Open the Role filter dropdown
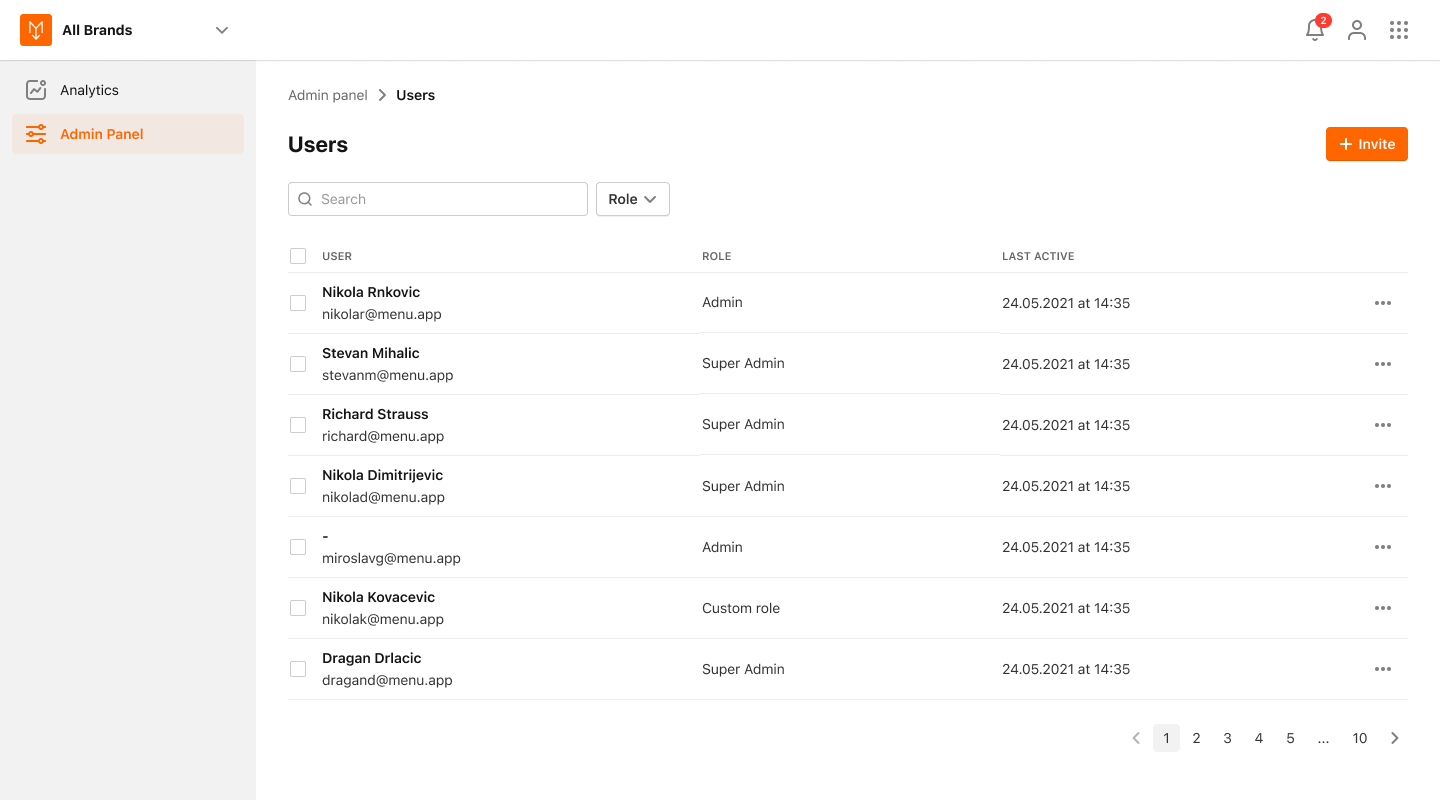The height and width of the screenshot is (800, 1440). pos(632,199)
